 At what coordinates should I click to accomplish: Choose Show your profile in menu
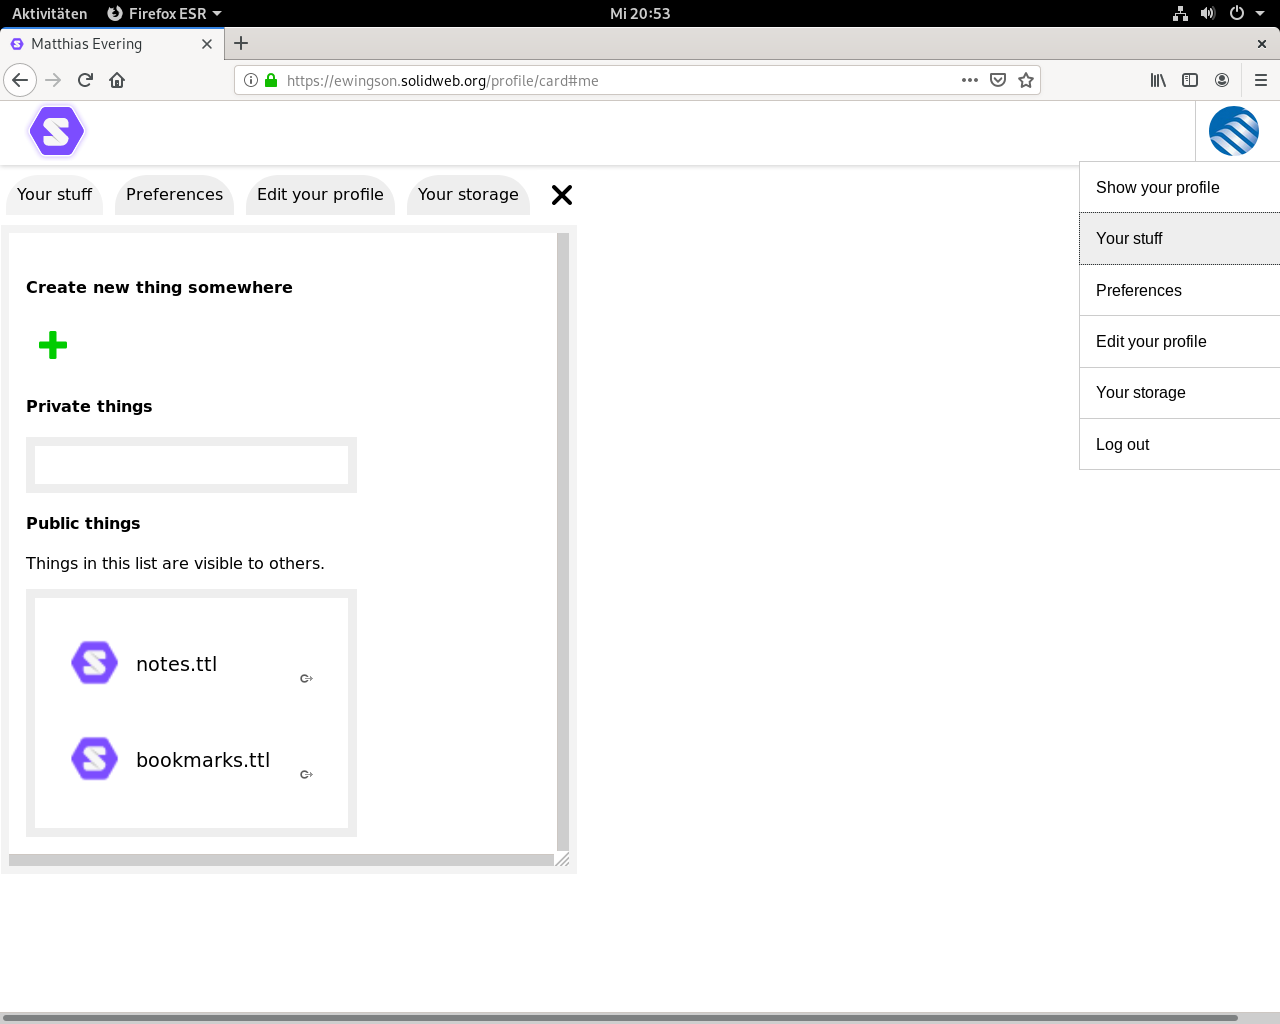1157,187
